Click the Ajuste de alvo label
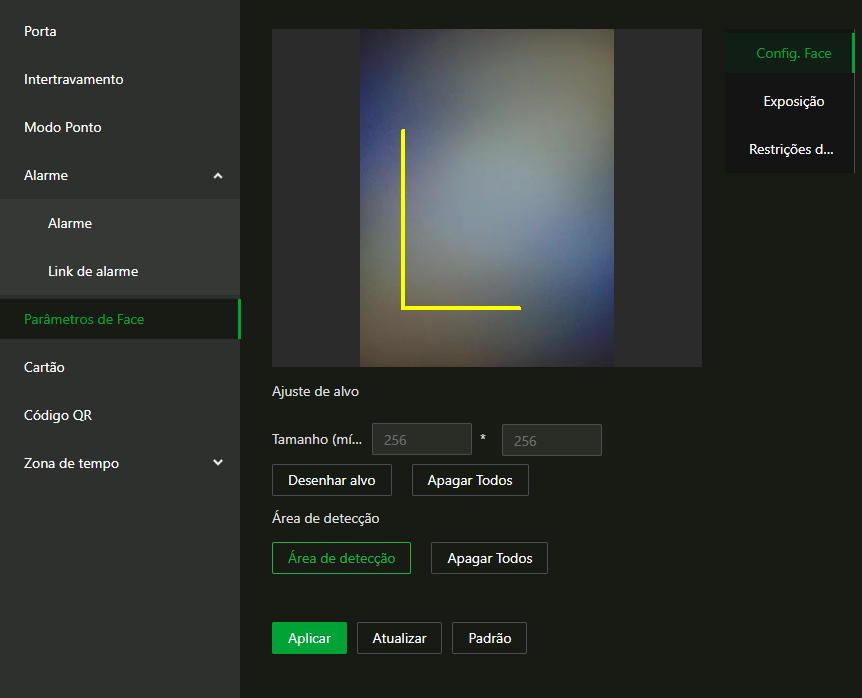The width and height of the screenshot is (862, 698). pos(315,391)
